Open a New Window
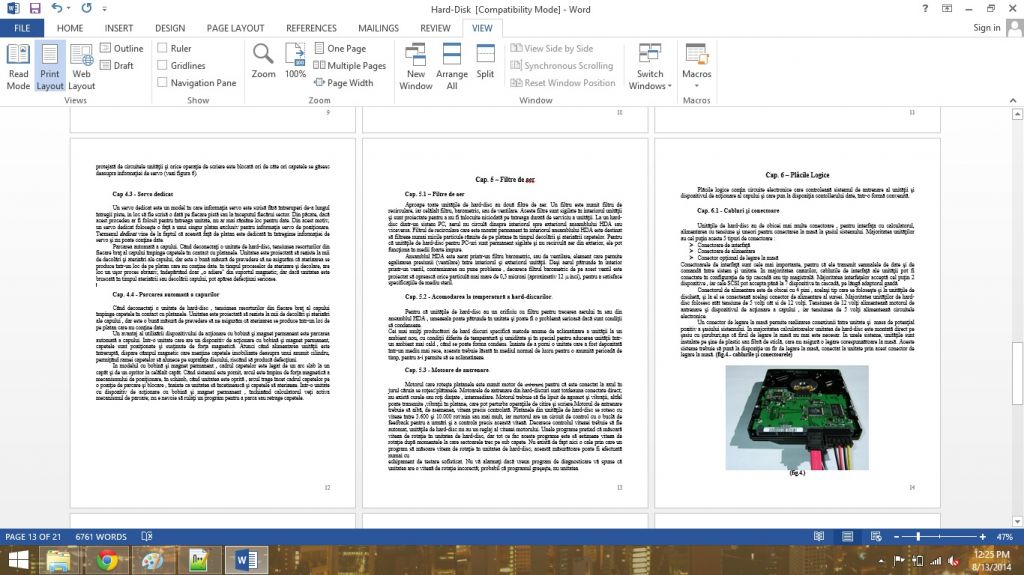This screenshot has height=575, width=1024. [416, 66]
